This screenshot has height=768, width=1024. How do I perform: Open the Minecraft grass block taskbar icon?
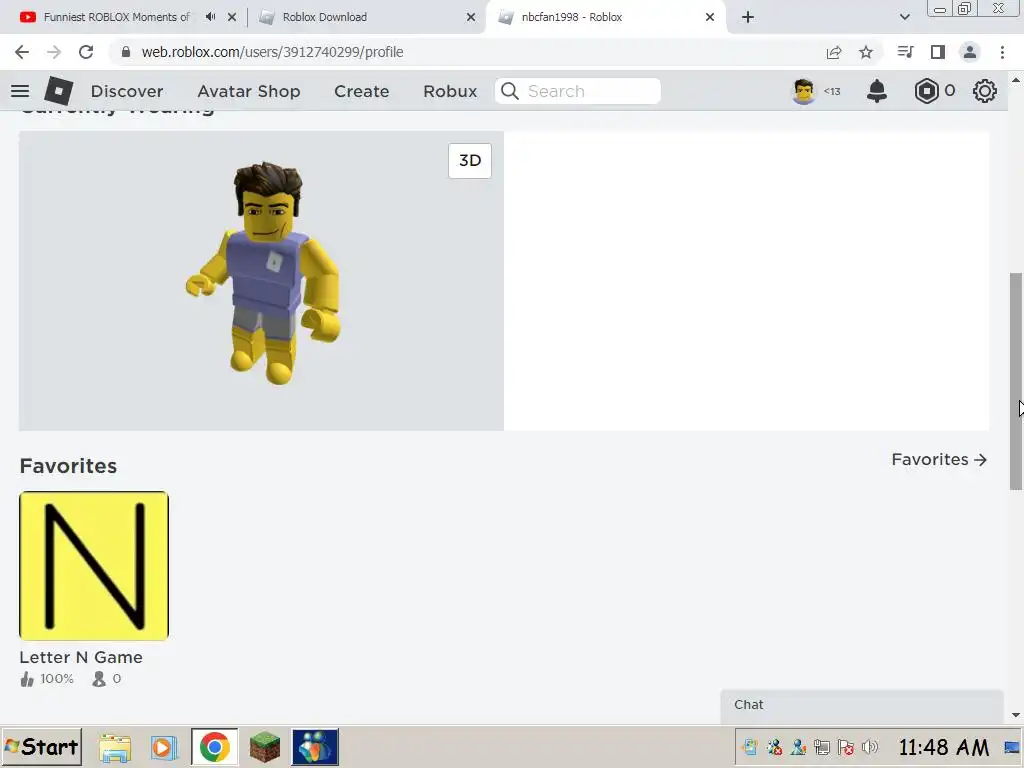click(x=264, y=747)
